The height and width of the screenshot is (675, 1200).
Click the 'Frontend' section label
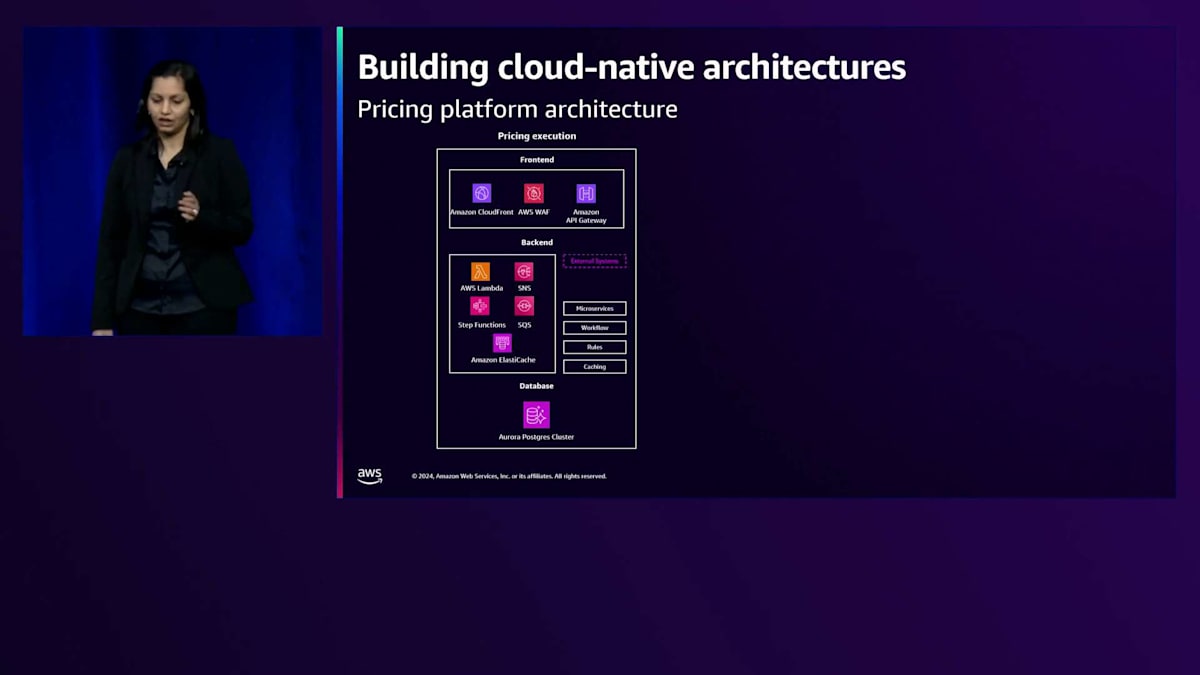[x=537, y=160]
